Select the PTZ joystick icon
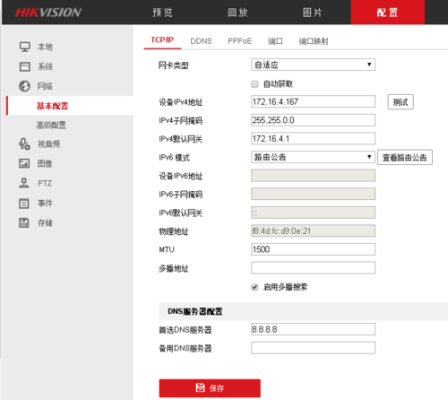The width and height of the screenshot is (448, 400). pos(24,183)
